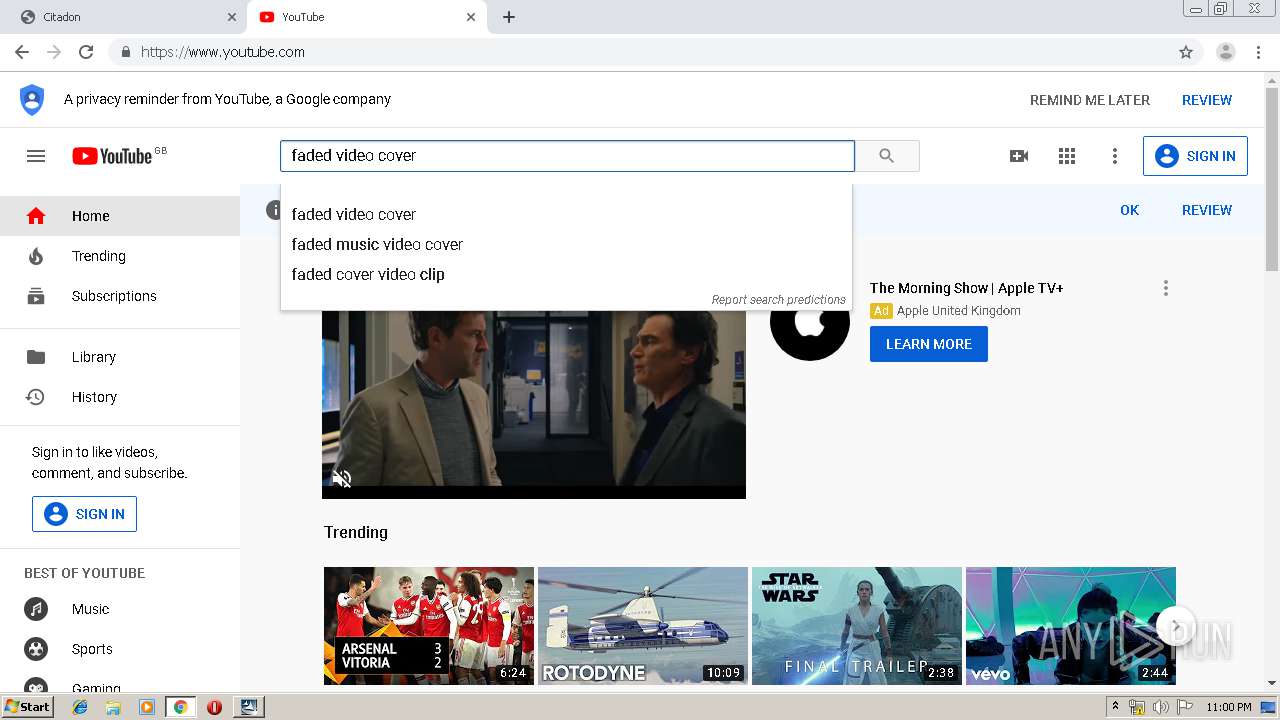Switch to the Citadon browser tab
The image size is (1280, 720).
123,17
